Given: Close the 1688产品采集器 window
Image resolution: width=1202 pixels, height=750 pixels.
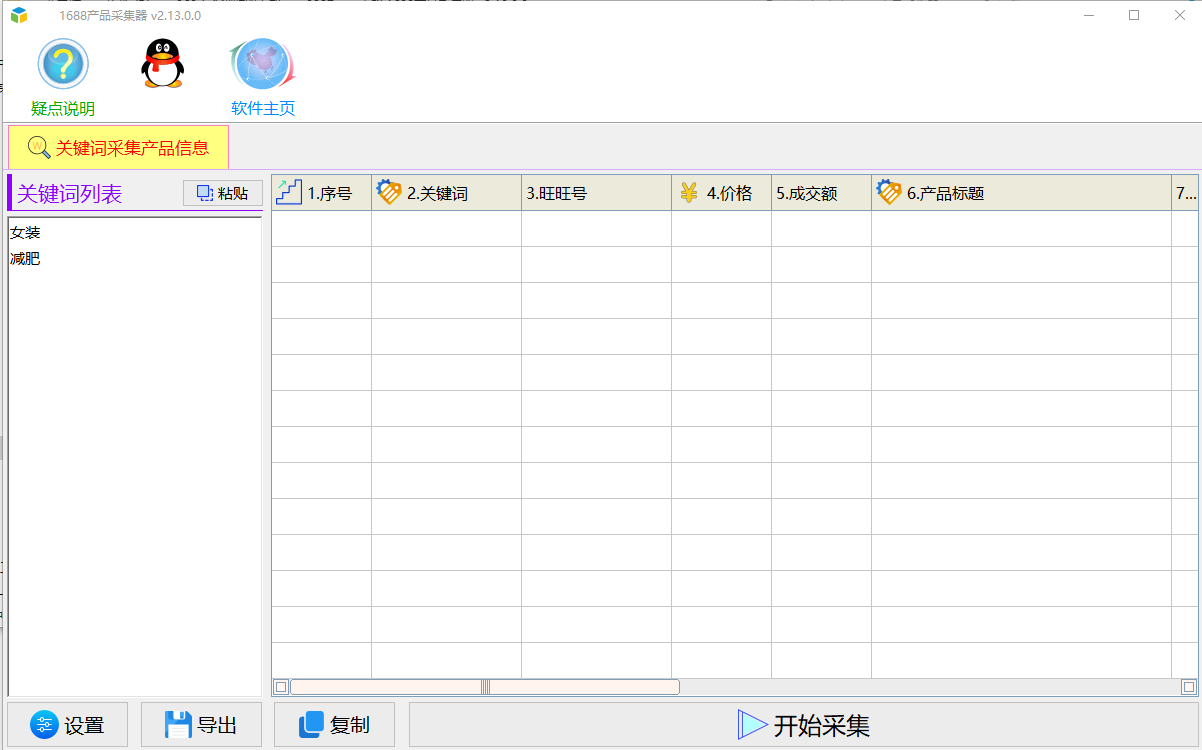Looking at the screenshot, I should (x=1179, y=15).
